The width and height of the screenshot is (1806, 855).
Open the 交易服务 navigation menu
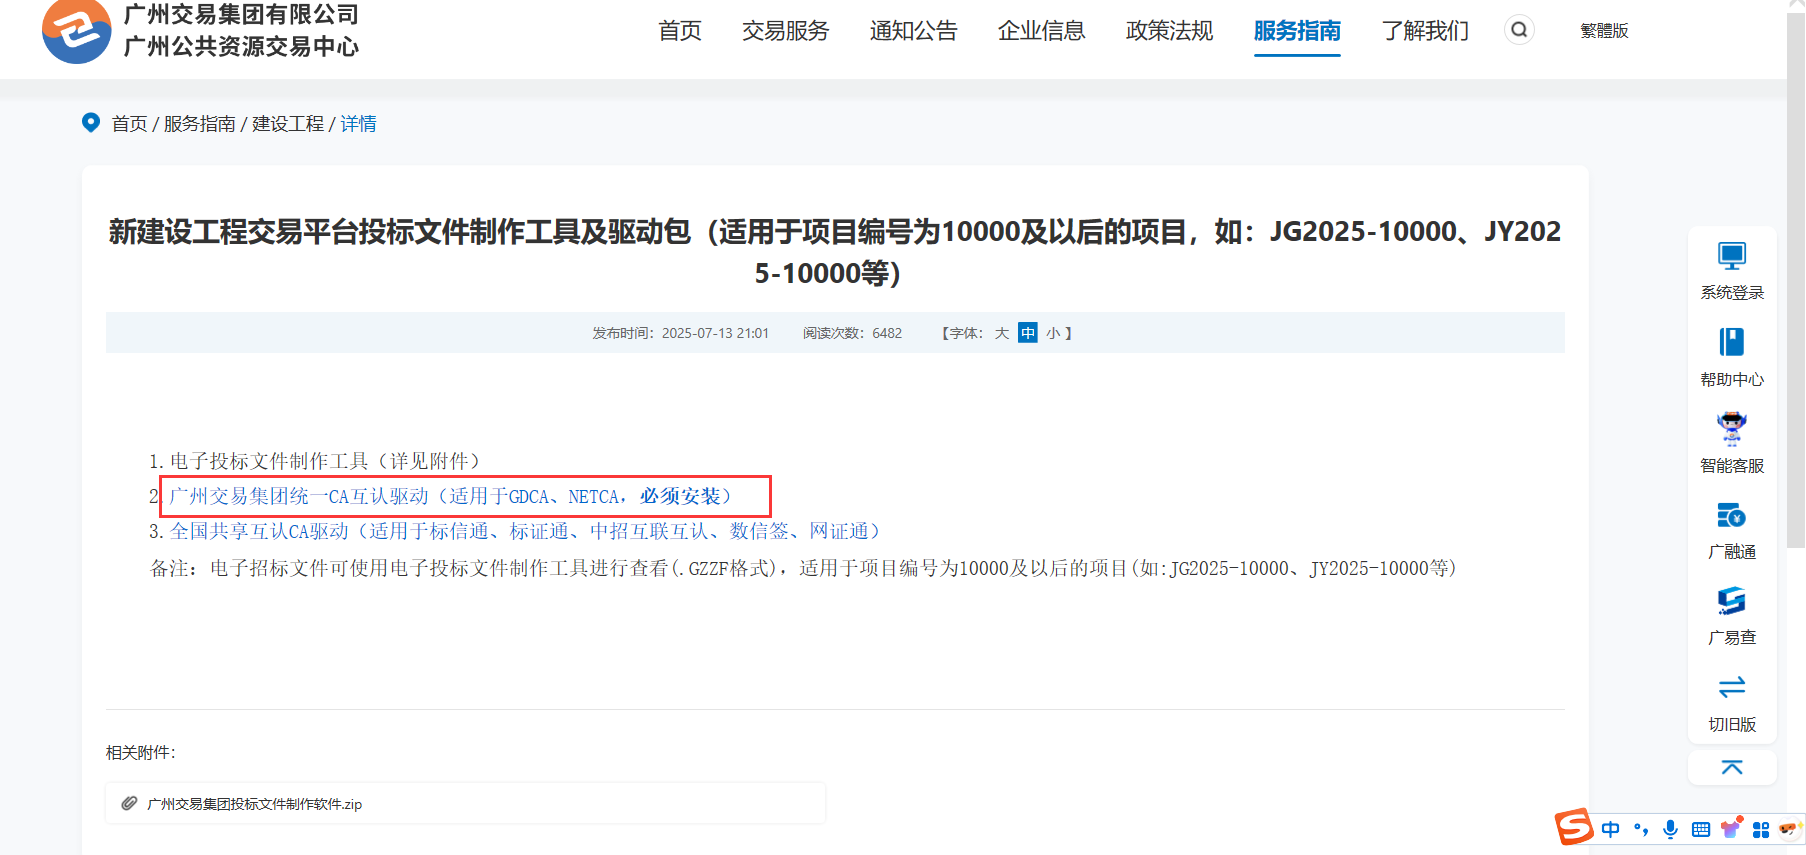point(785,31)
